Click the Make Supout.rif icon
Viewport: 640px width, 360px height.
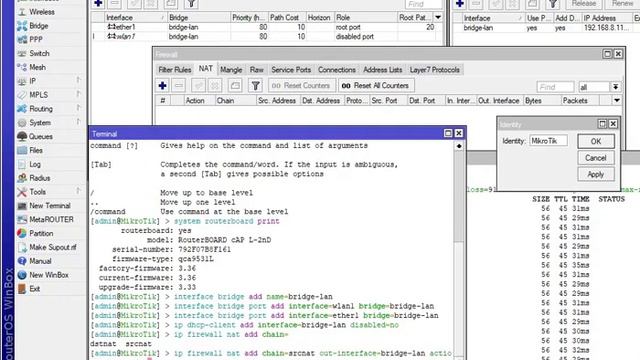[x=22, y=247]
